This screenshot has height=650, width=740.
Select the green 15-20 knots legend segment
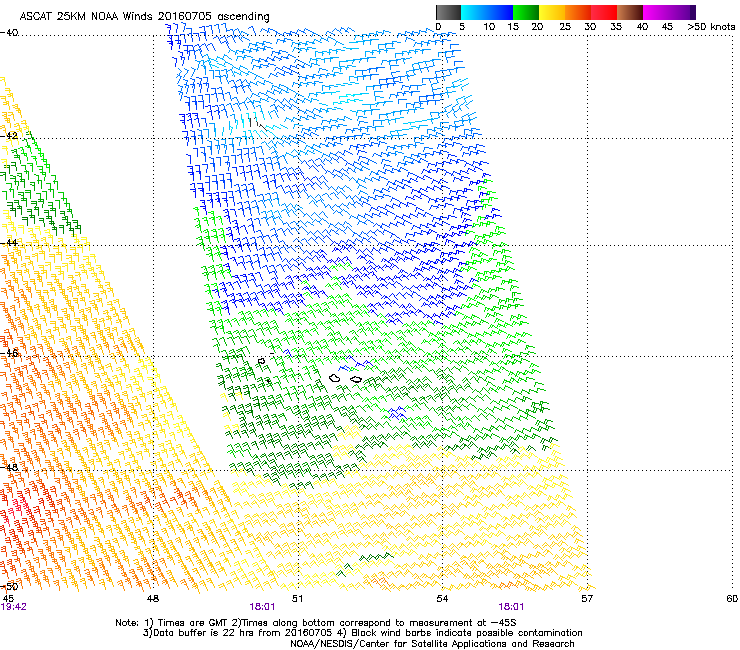coord(526,12)
